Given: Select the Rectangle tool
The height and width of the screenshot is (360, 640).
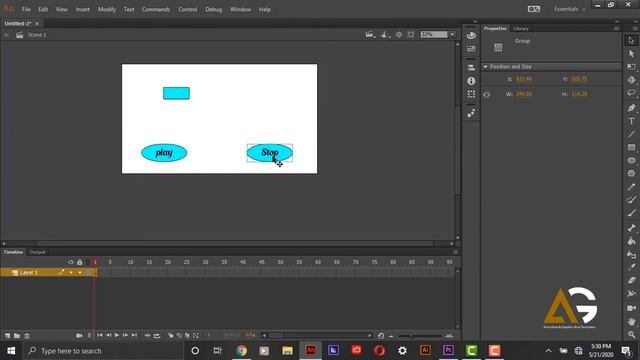Looking at the screenshot, I should pyautogui.click(x=631, y=147).
